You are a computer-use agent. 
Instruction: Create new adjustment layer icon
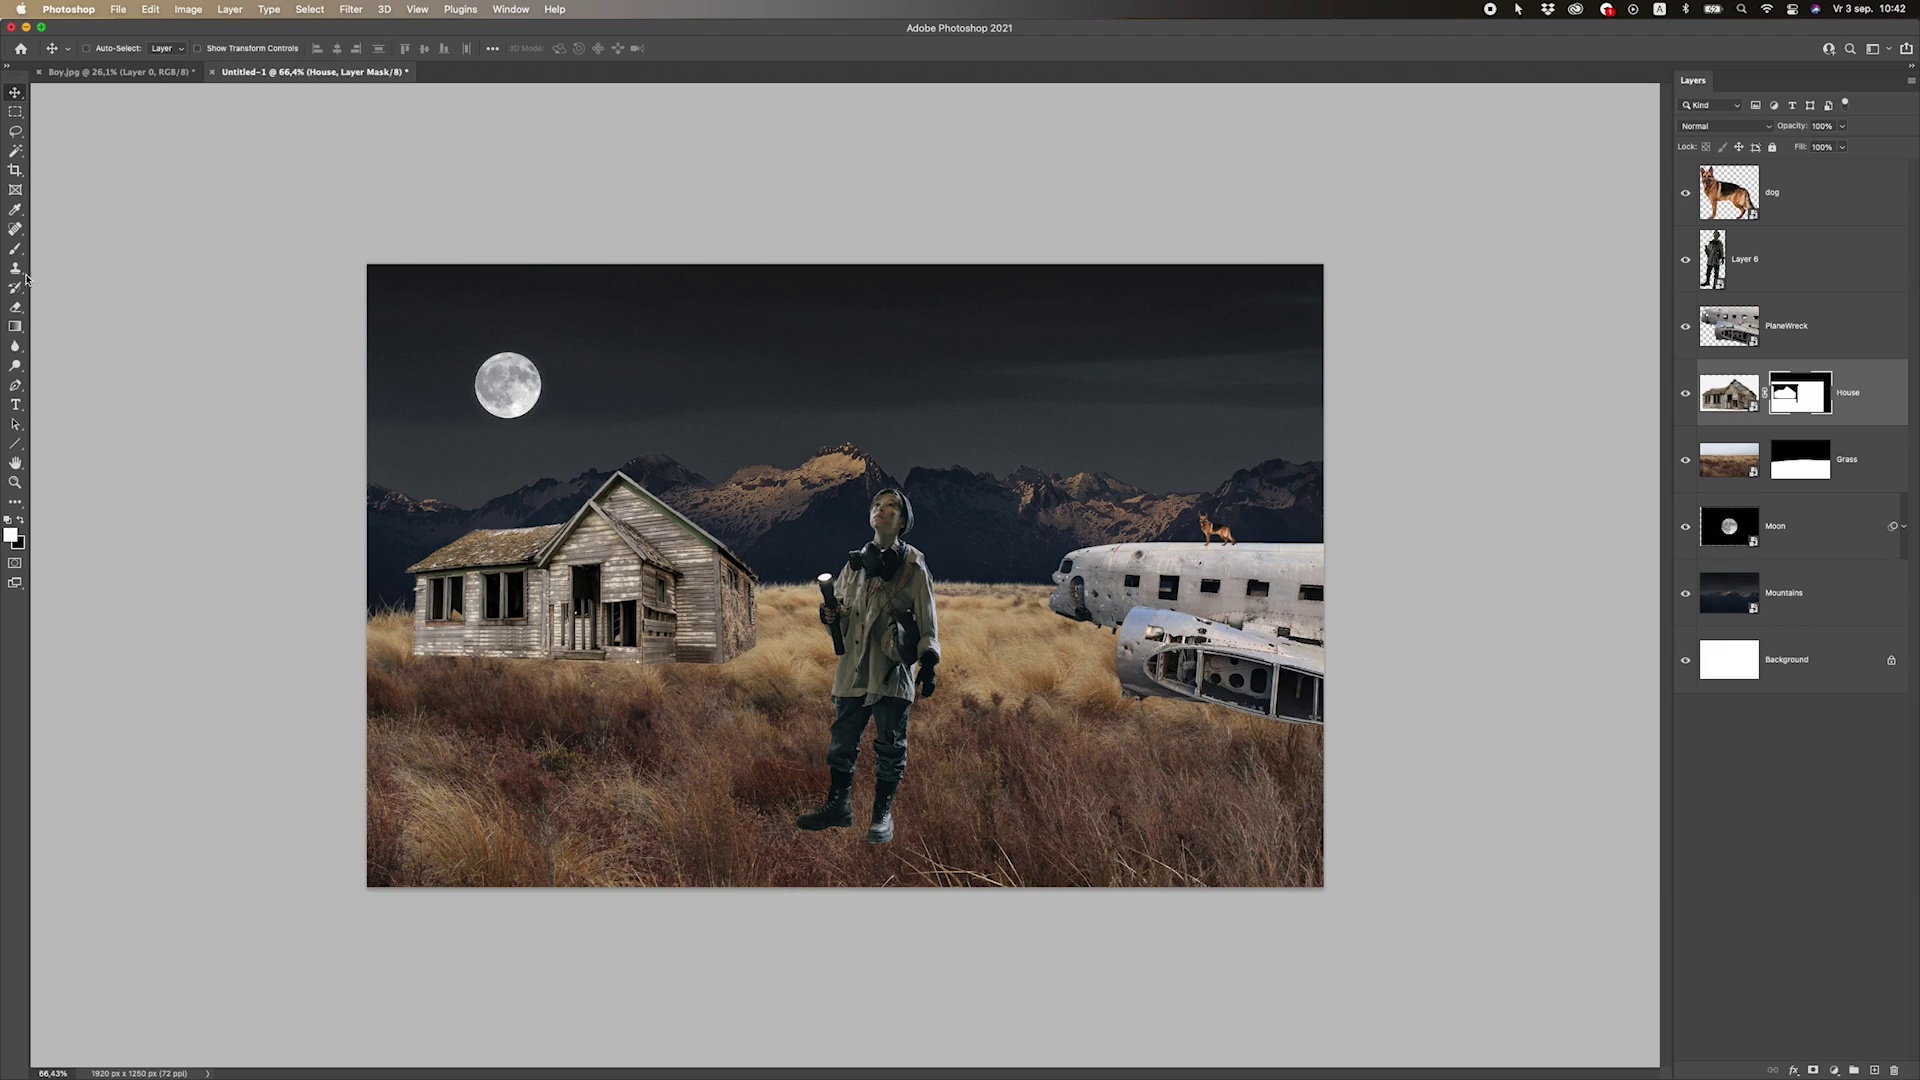pos(1834,1070)
